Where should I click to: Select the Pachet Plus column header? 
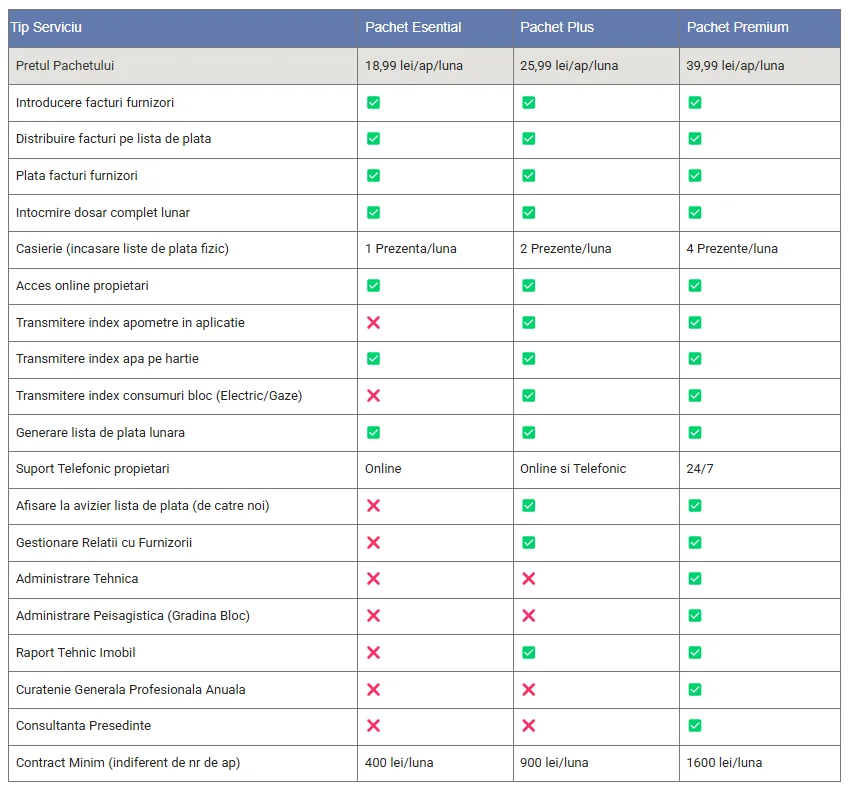point(557,27)
